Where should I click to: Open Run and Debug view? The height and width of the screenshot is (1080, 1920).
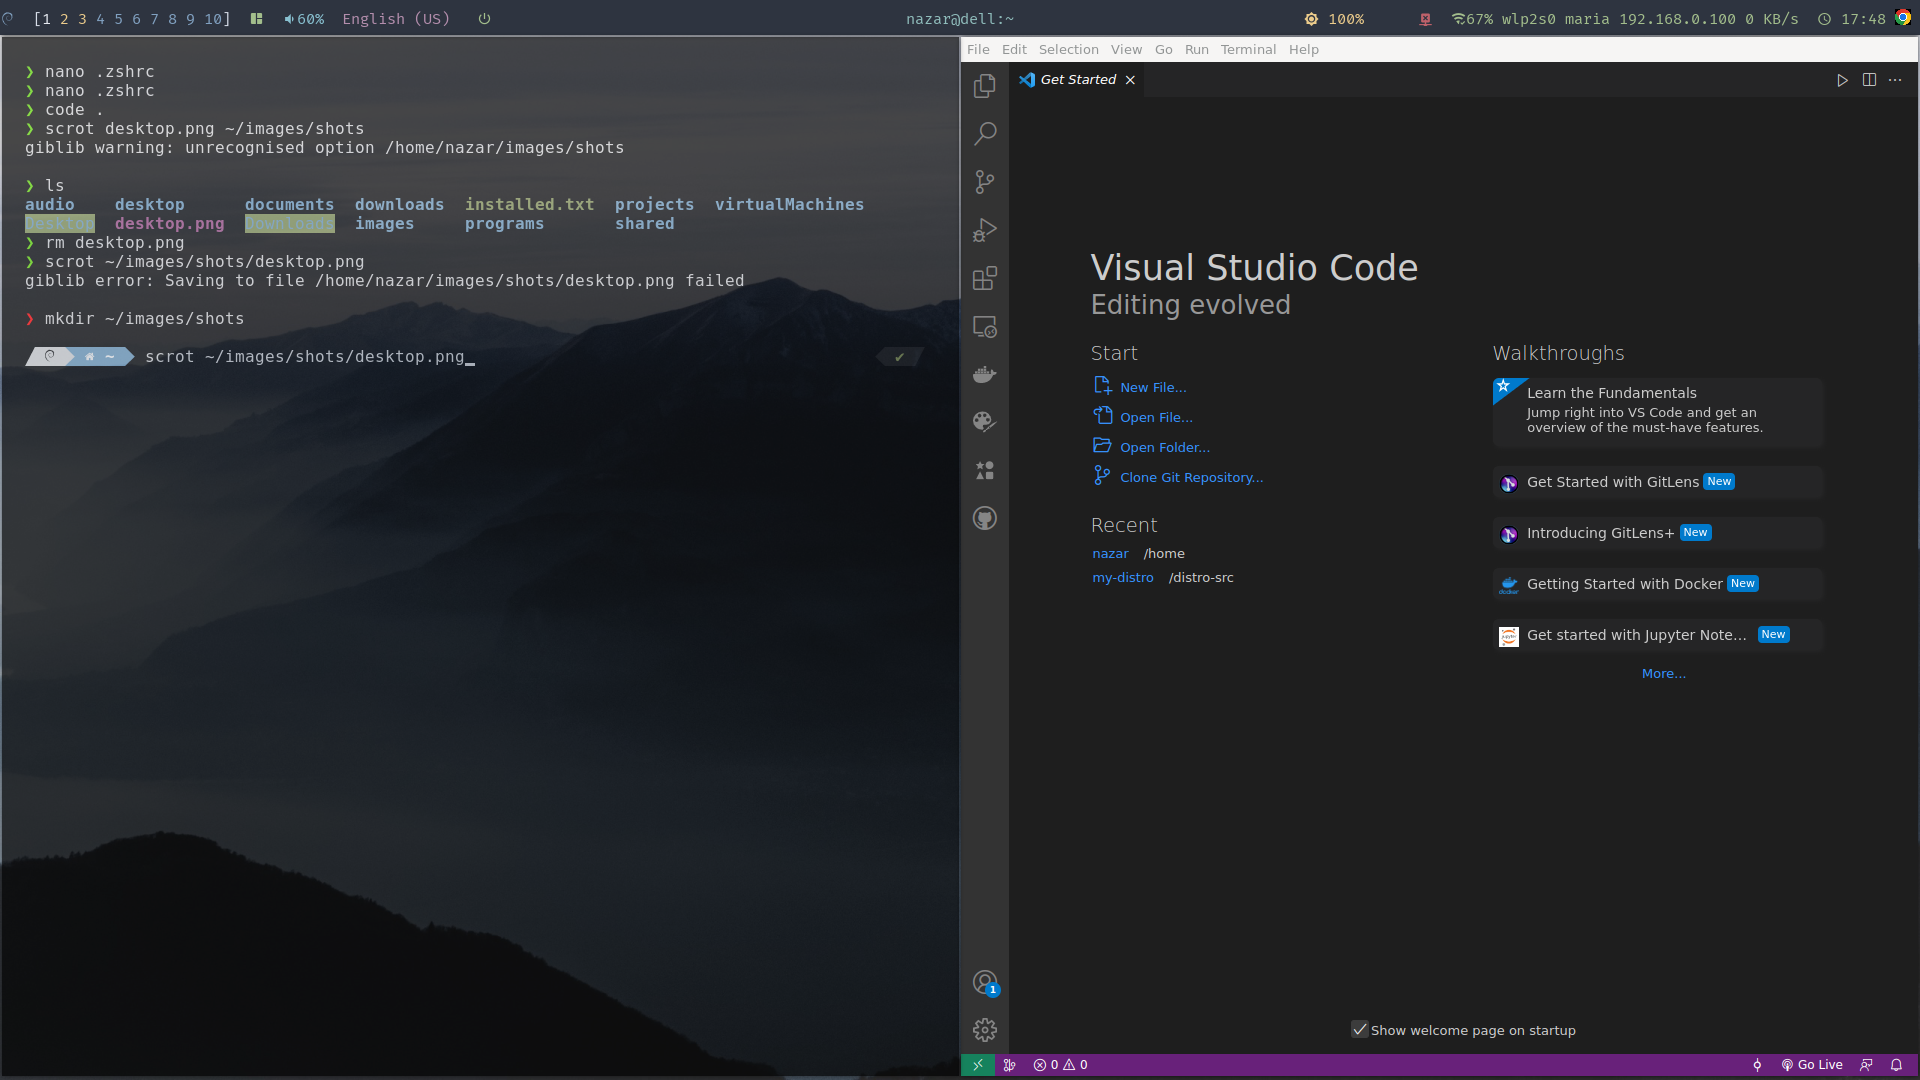coord(985,230)
